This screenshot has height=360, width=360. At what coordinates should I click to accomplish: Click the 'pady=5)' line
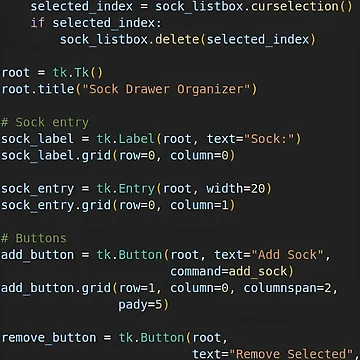click(144, 305)
